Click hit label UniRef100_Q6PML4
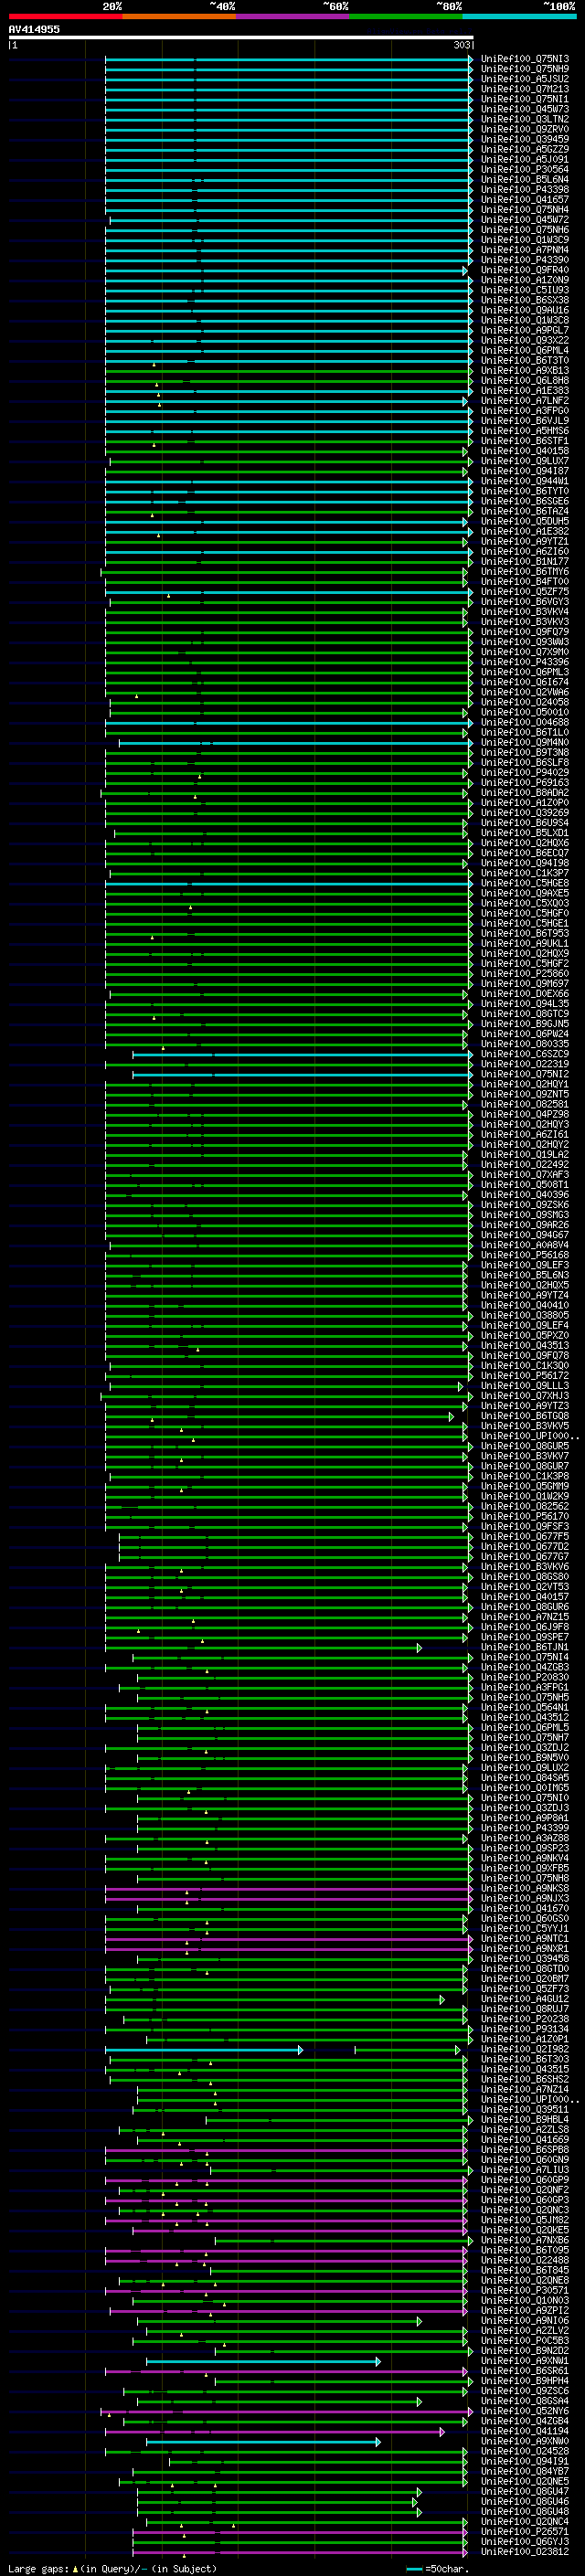 click(524, 351)
